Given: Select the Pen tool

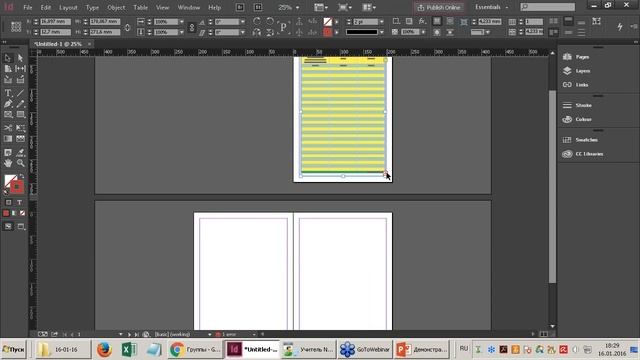Looking at the screenshot, I should 8,104.
